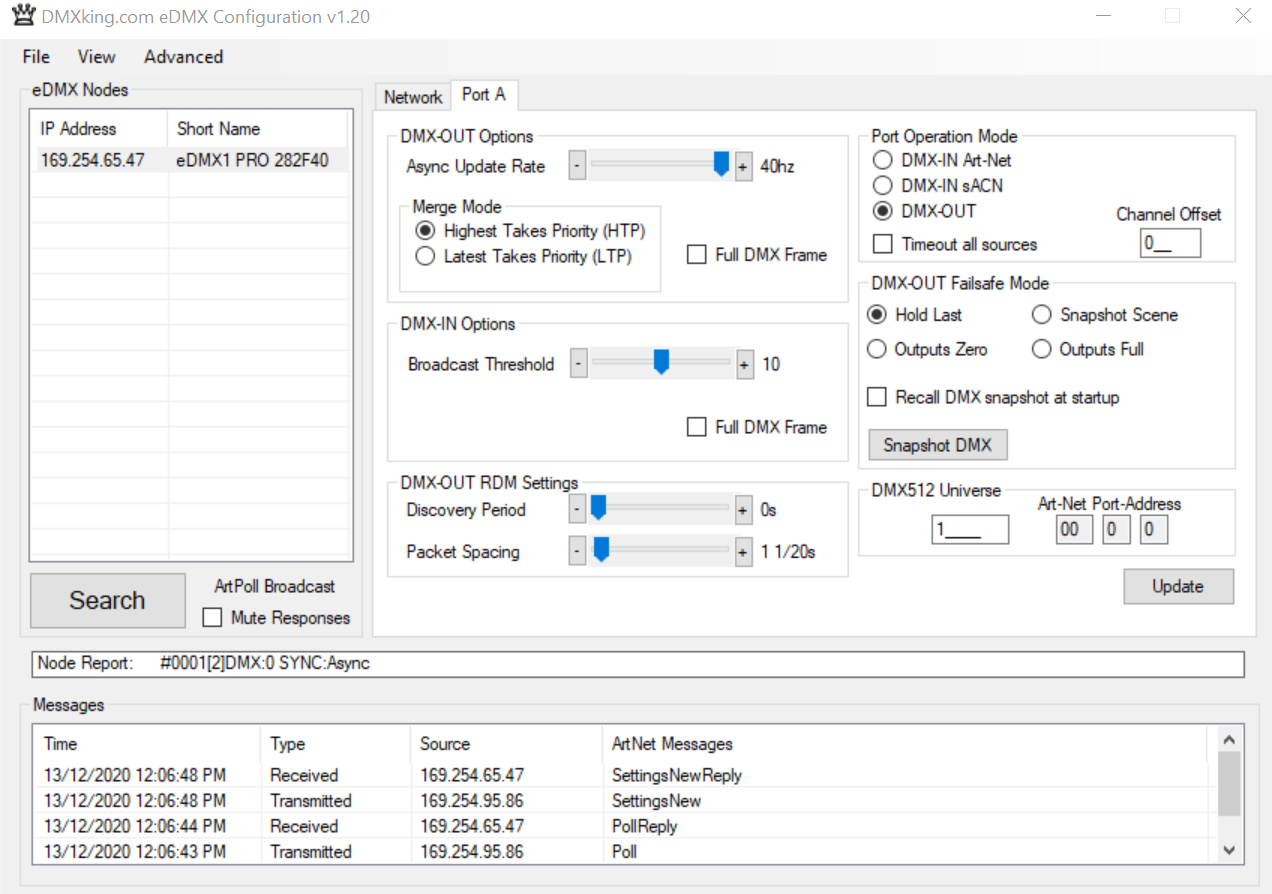This screenshot has width=1272, height=894.
Task: Decrease Async Update Rate with minus button
Action: pos(577,166)
